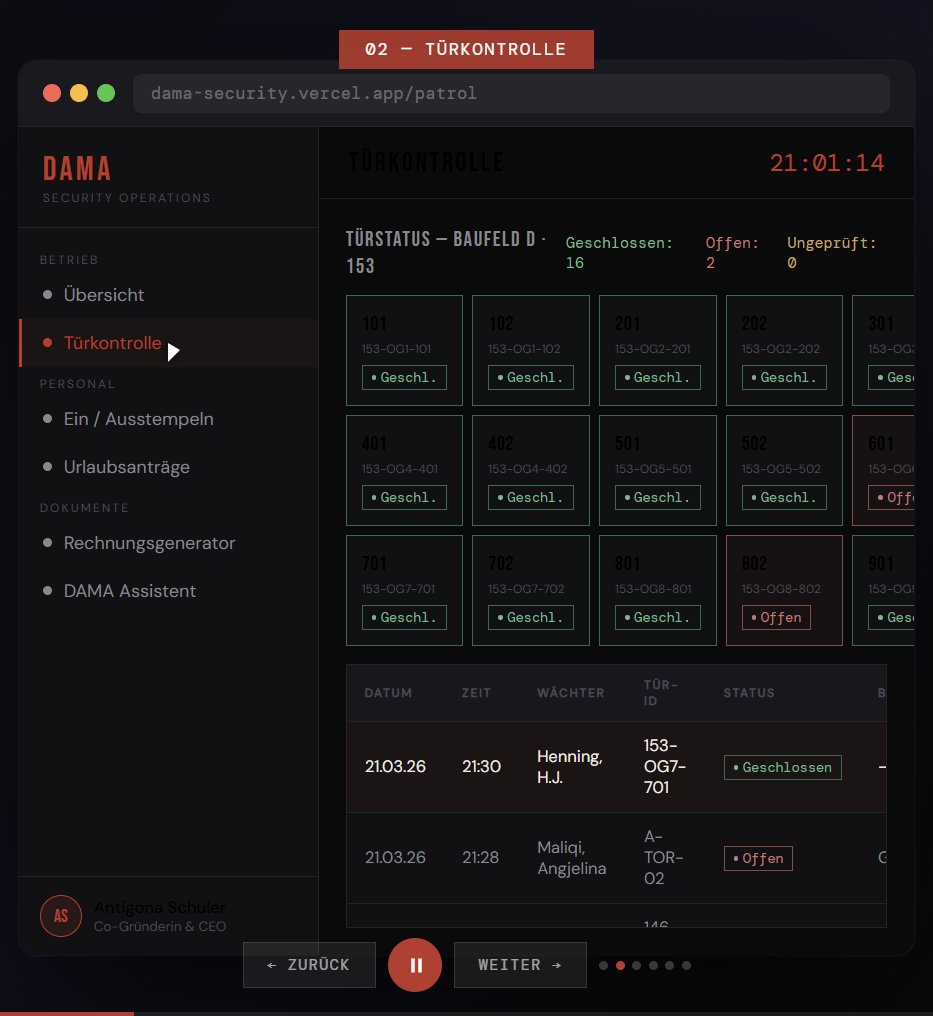
Task: Click the first slide indicator dot
Action: (x=603, y=965)
